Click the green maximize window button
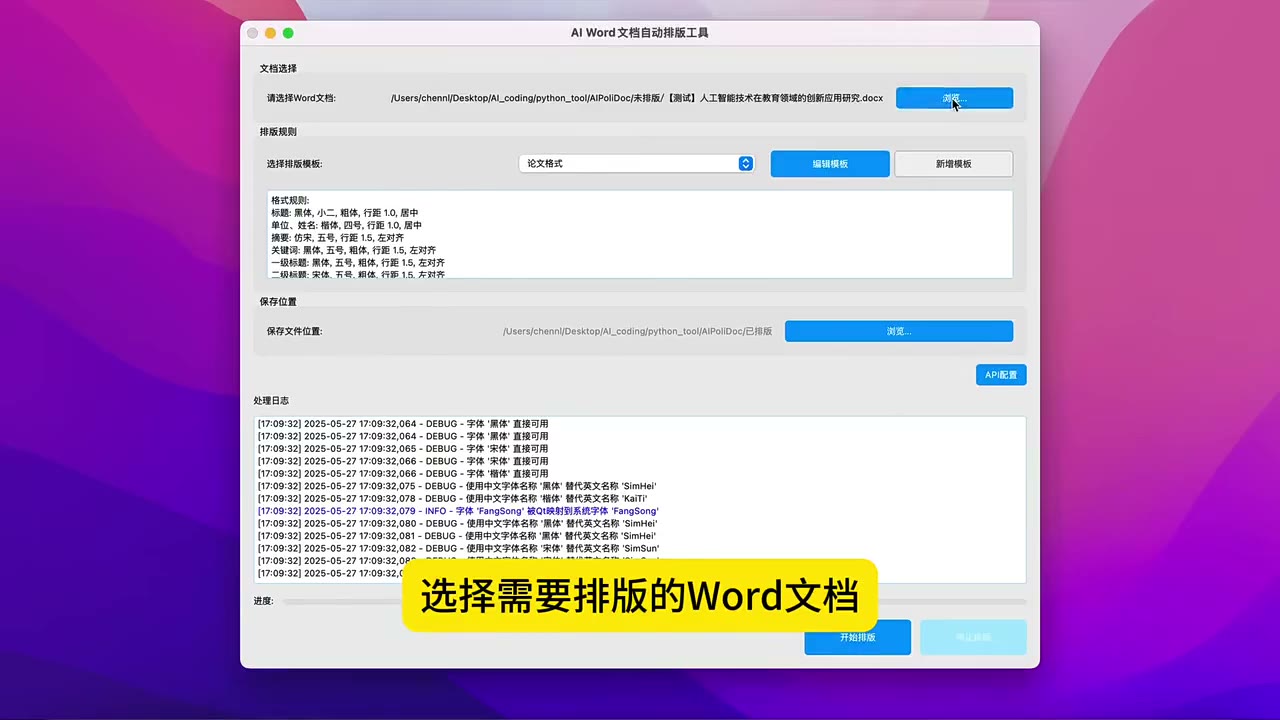This screenshot has height=720, width=1280. 288,33
